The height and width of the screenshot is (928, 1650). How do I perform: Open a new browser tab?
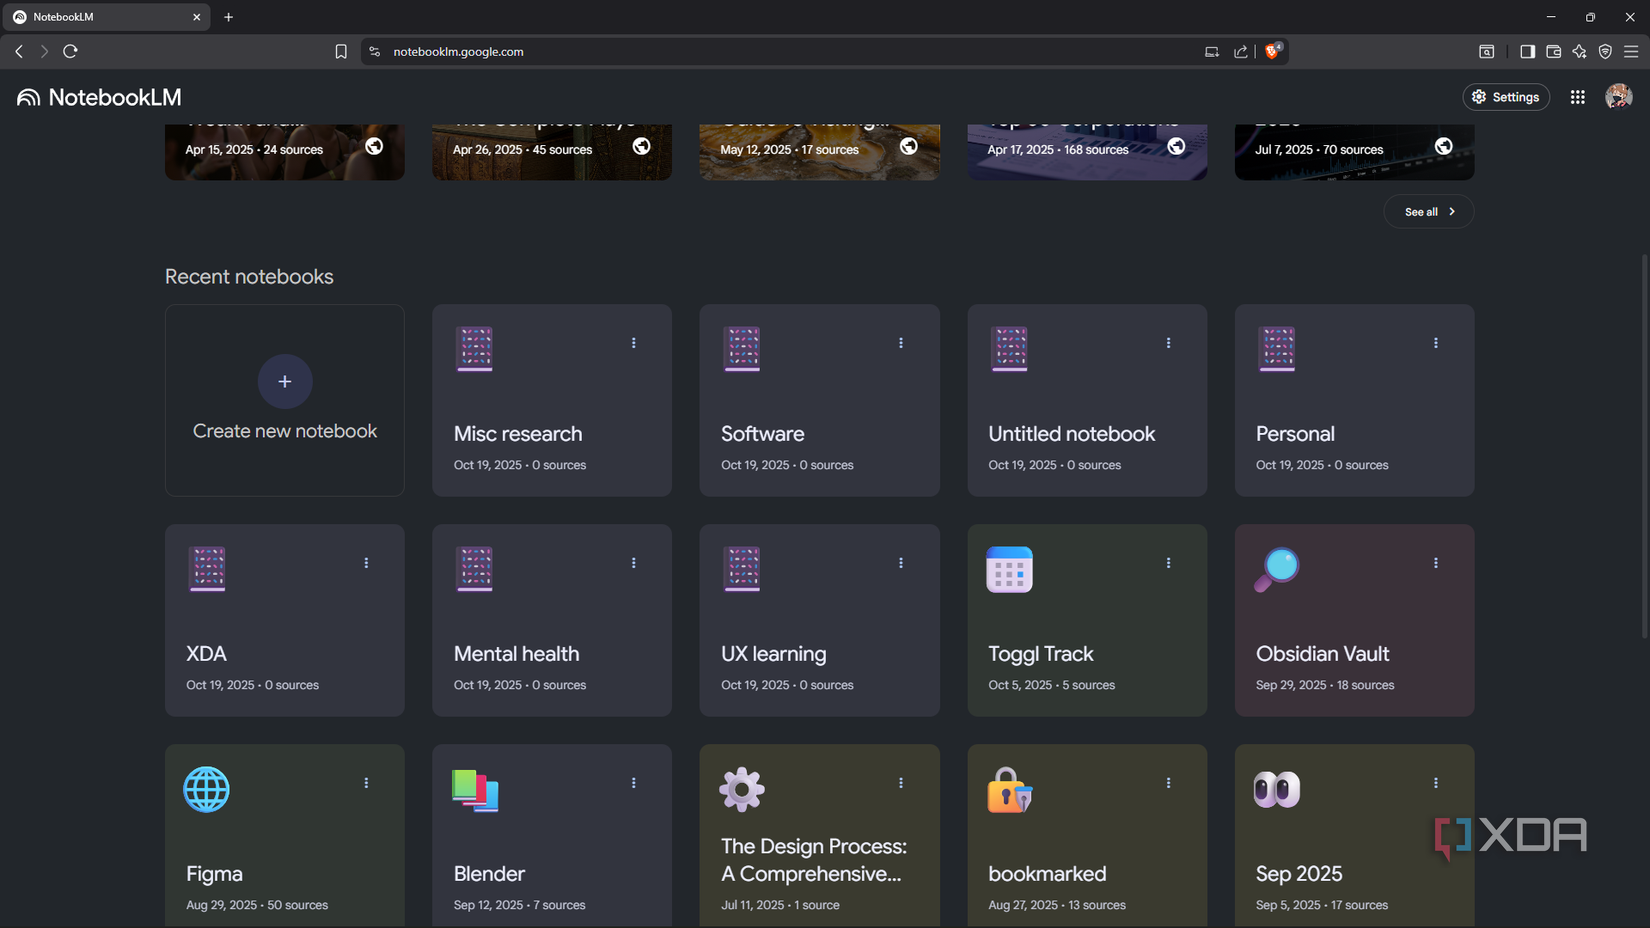pyautogui.click(x=228, y=17)
